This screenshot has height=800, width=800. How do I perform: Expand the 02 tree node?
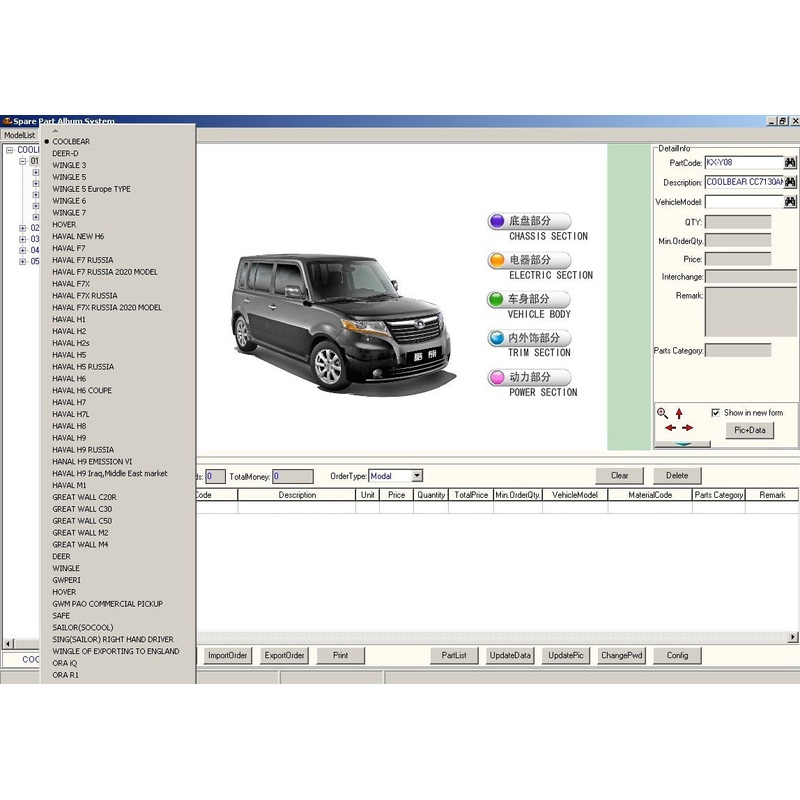click(22, 228)
